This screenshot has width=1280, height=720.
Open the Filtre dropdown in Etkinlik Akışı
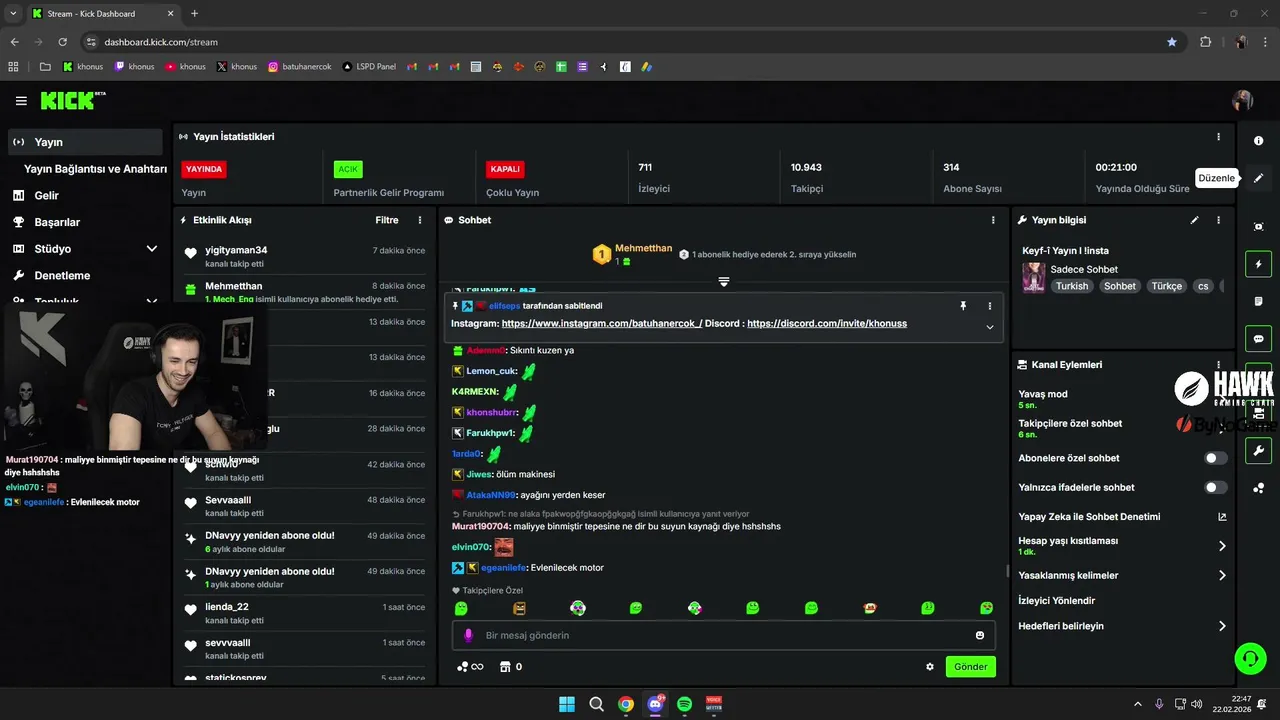click(x=387, y=220)
